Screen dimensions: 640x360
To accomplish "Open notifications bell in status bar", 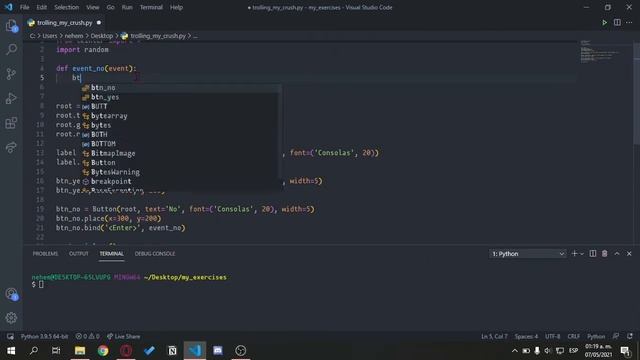I will (630, 336).
